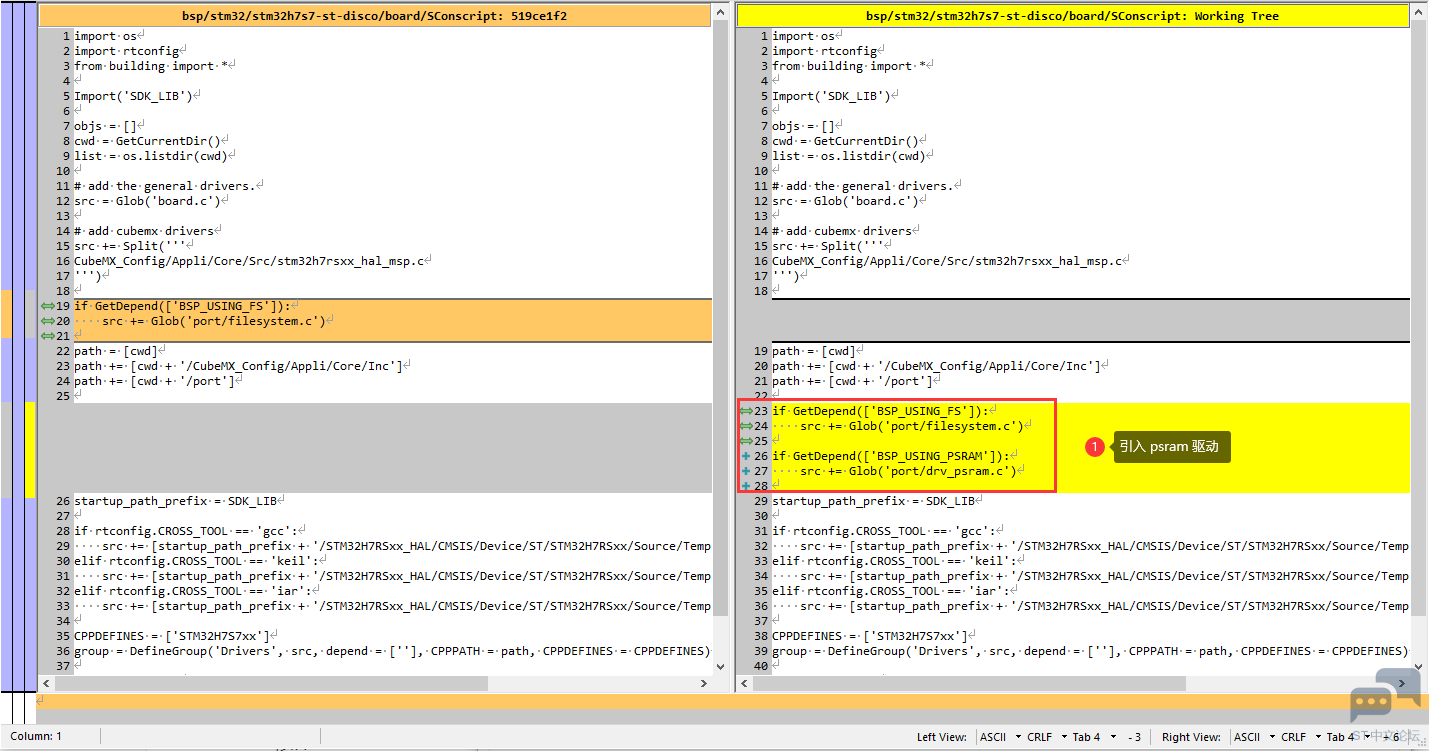Click the added-line plus marker on line 26
Viewport: 1429px width, 751px height.
[746, 456]
